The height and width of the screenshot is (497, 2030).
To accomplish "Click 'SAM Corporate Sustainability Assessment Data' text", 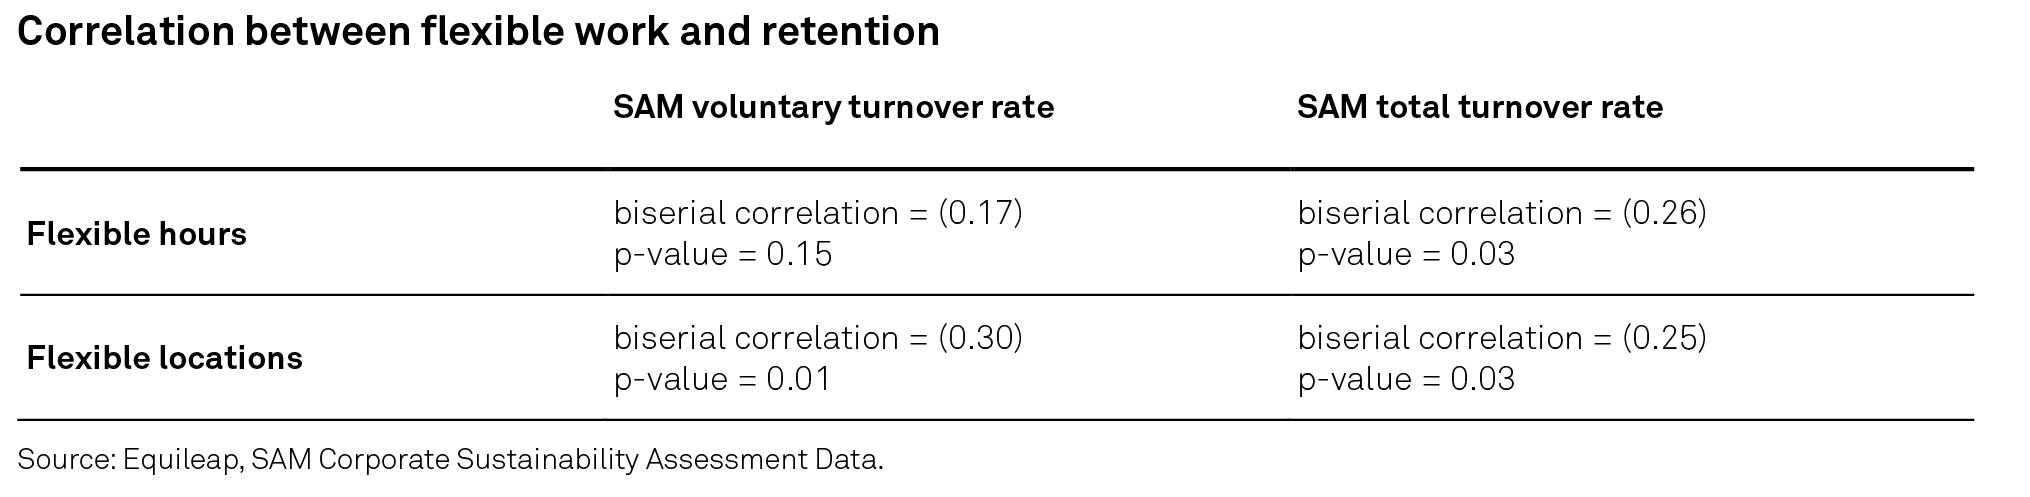I will (565, 459).
